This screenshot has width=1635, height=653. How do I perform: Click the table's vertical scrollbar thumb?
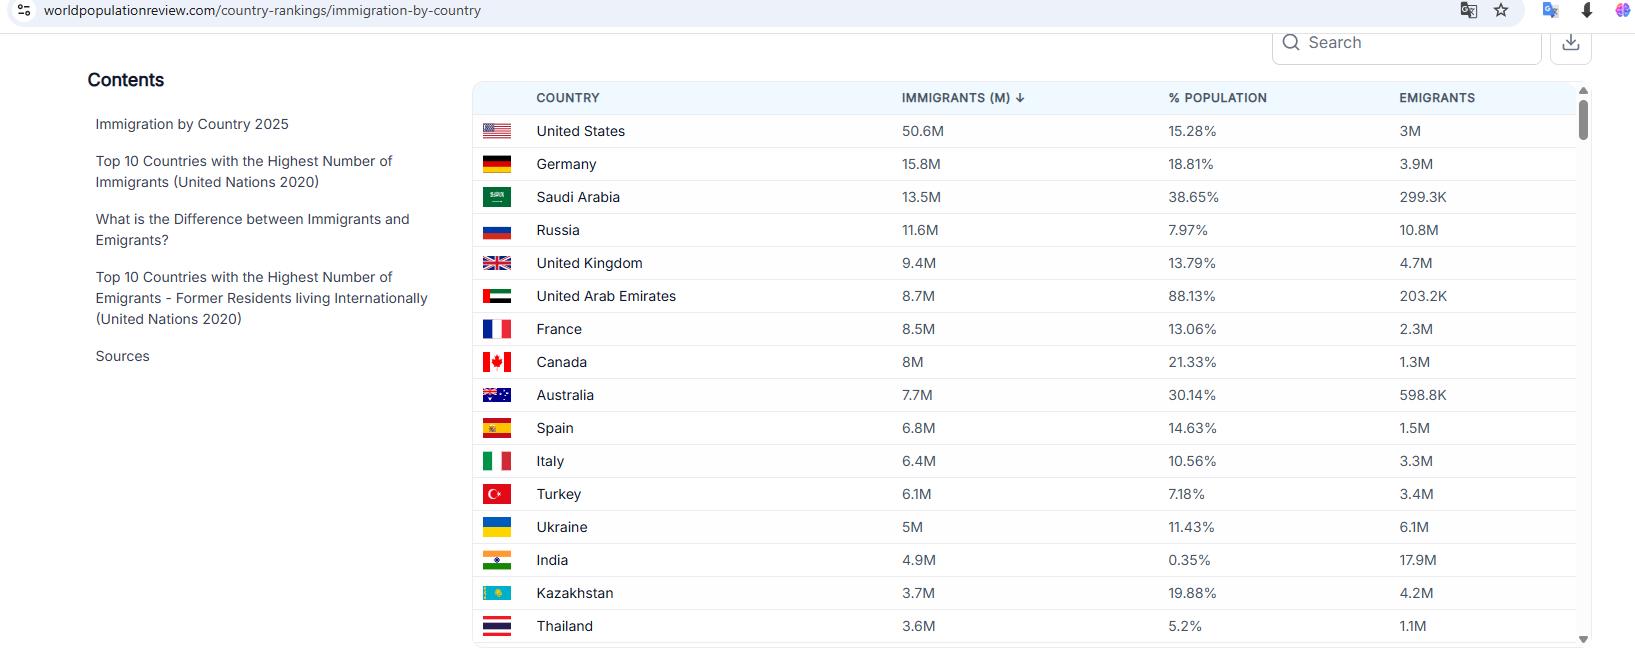tap(1583, 119)
